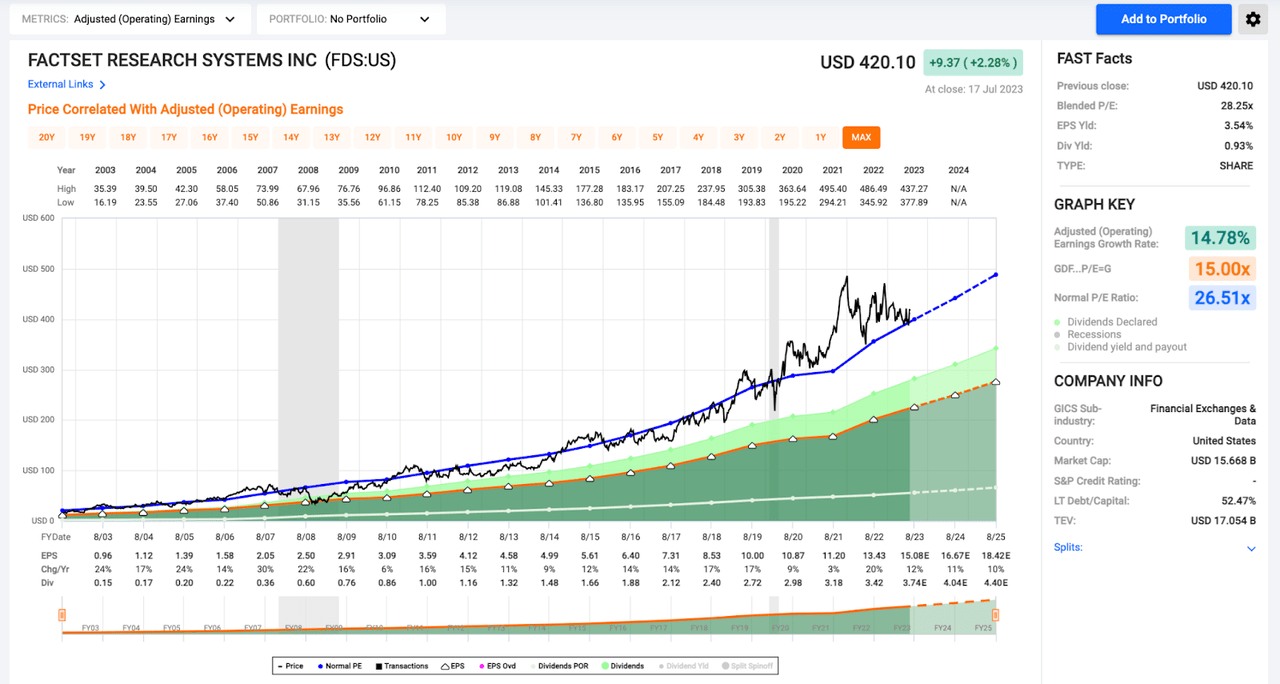Show the Split Spinoff markers from the legend
Viewport: 1280px width, 684px height.
(x=748, y=665)
